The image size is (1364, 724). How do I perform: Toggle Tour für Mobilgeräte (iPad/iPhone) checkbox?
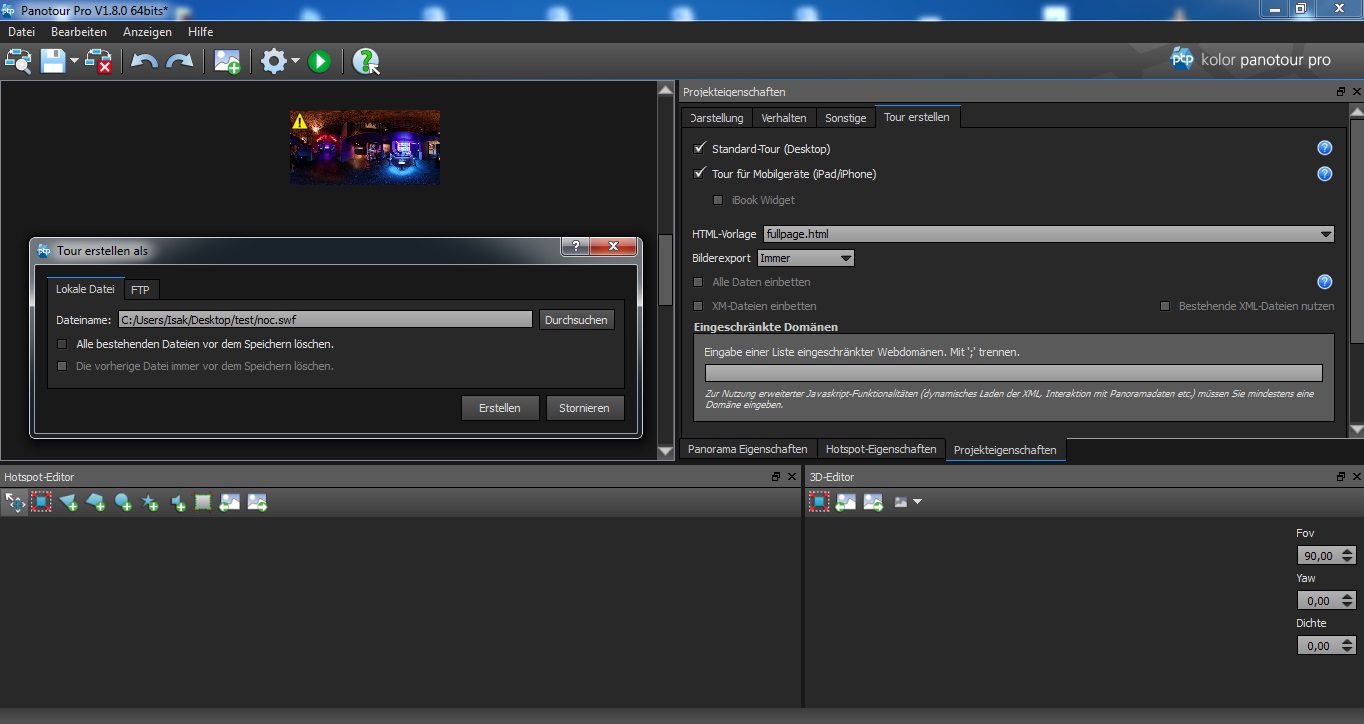pyautogui.click(x=700, y=173)
